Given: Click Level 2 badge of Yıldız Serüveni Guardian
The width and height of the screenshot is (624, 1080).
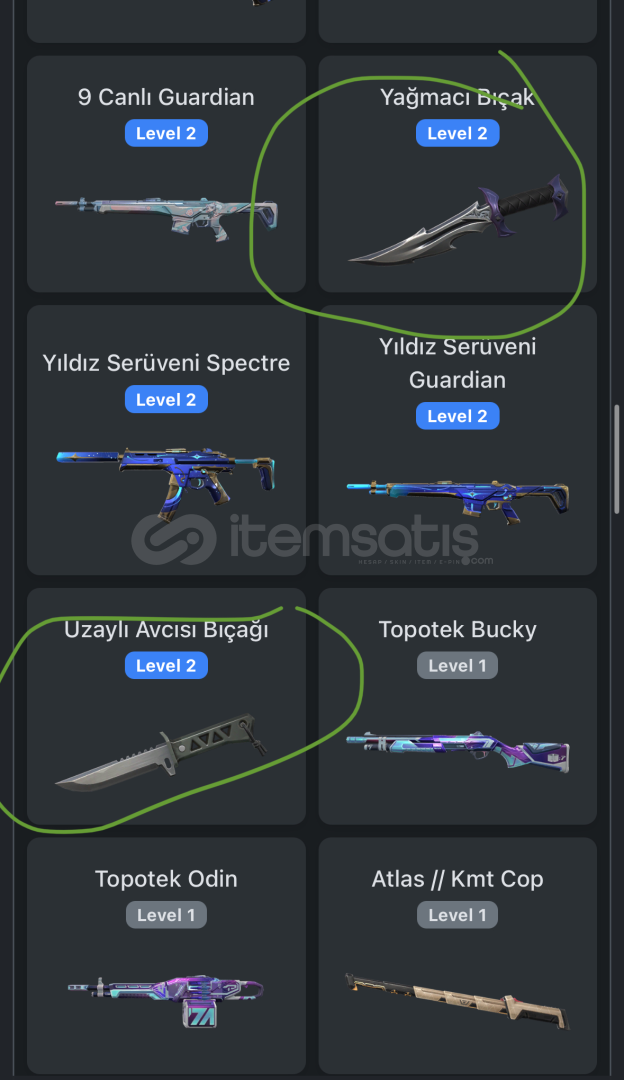Looking at the screenshot, I should pos(457,416).
